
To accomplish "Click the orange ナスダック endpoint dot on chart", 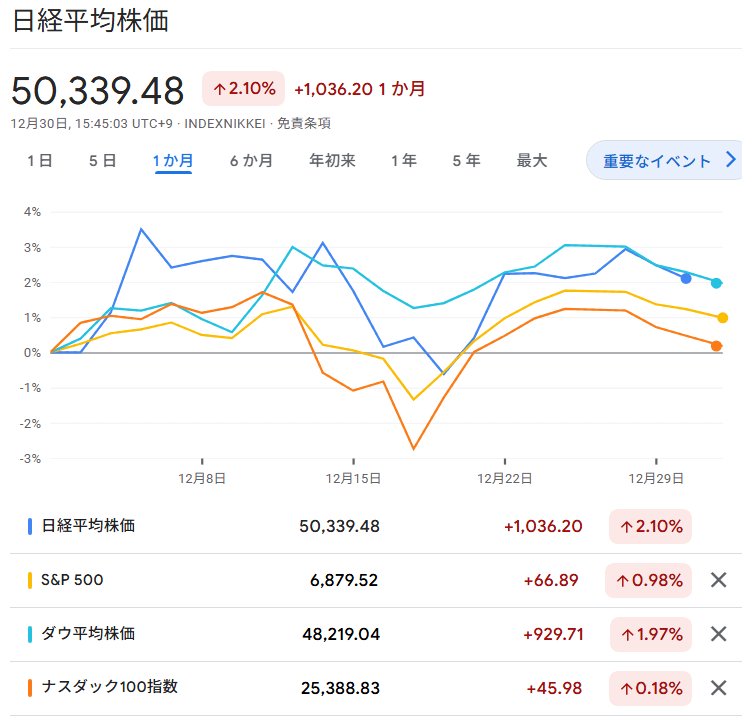I will [x=716, y=346].
